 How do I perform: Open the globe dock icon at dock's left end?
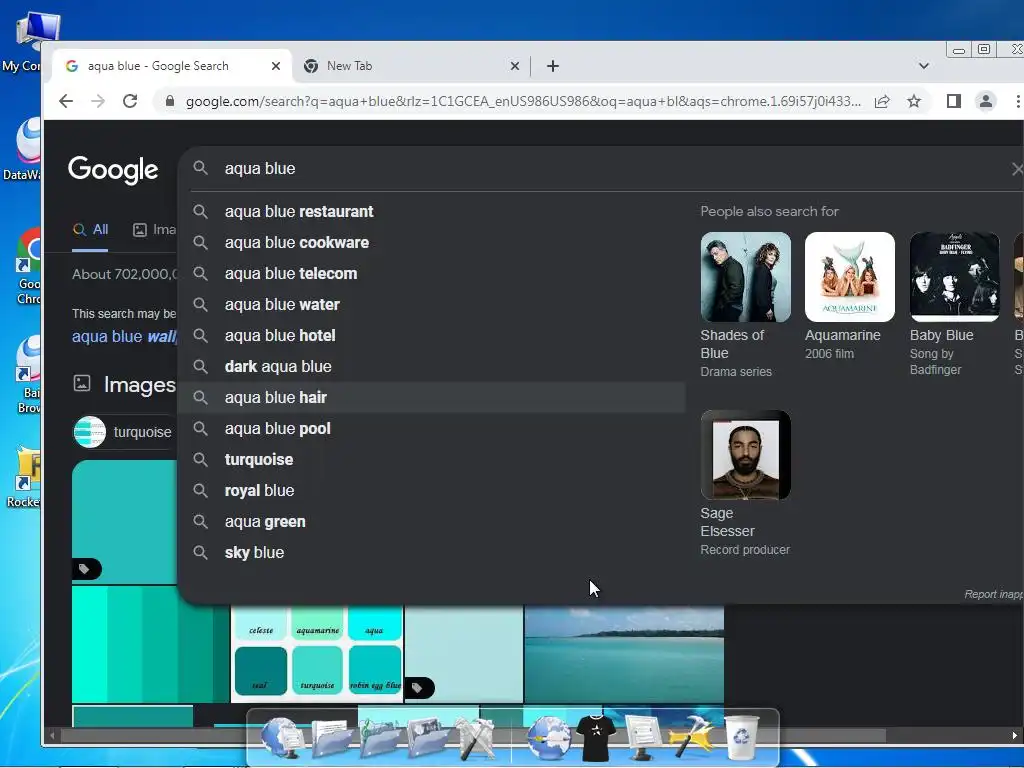[282, 738]
